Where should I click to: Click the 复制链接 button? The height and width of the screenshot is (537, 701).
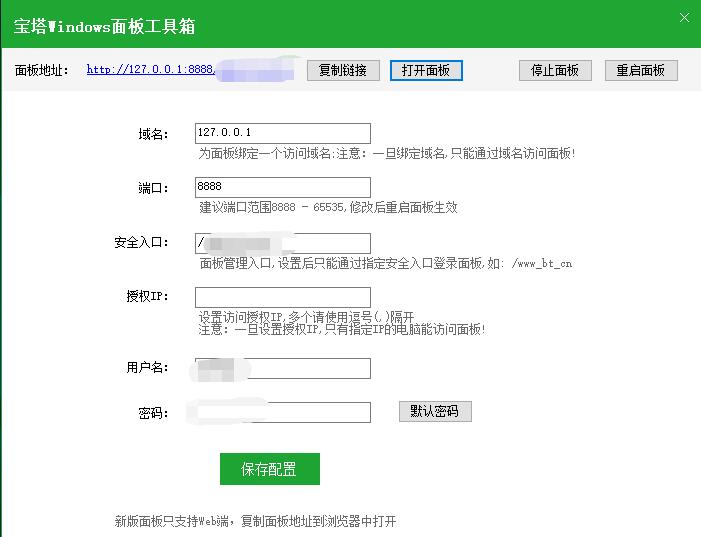[x=343, y=70]
